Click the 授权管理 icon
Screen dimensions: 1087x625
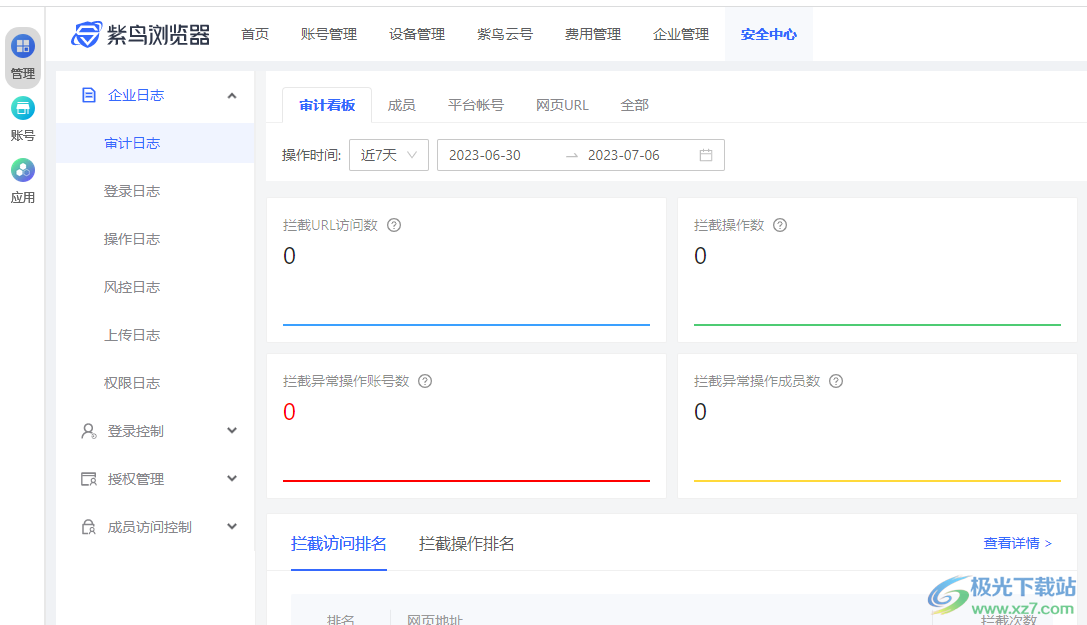[x=89, y=479]
